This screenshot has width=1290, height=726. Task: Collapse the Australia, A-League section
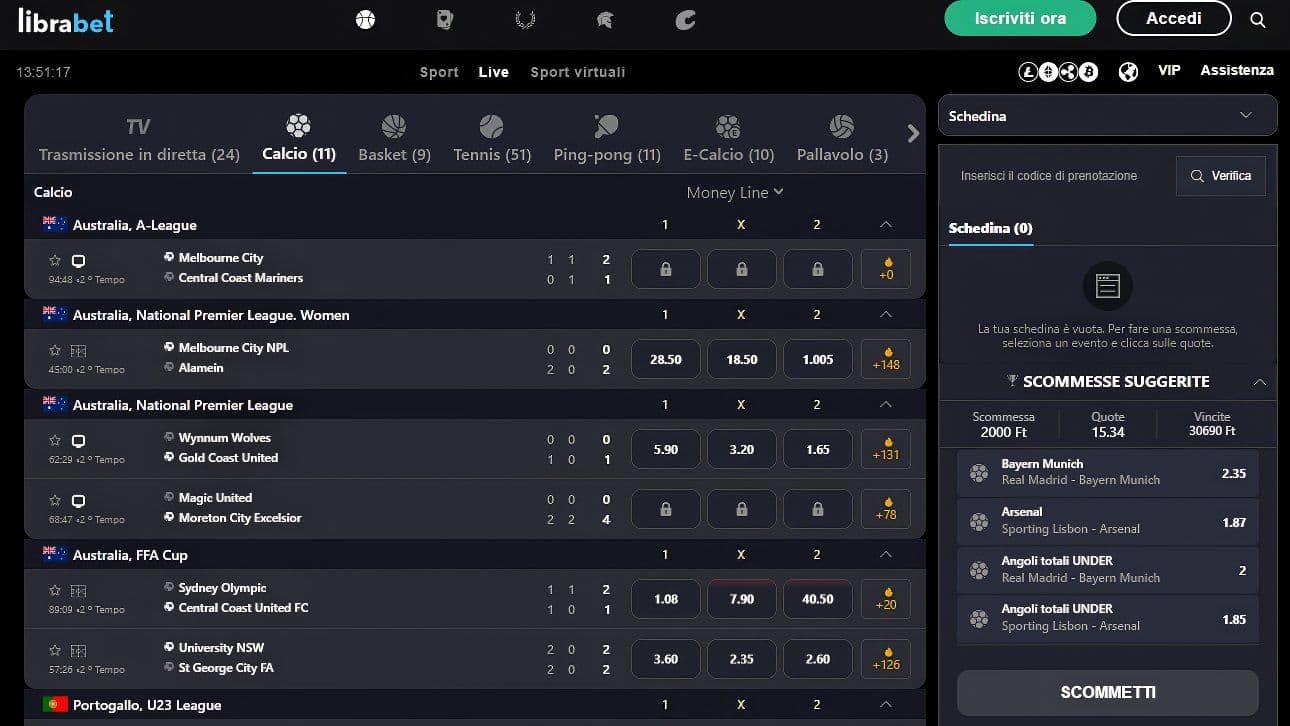(x=884, y=224)
